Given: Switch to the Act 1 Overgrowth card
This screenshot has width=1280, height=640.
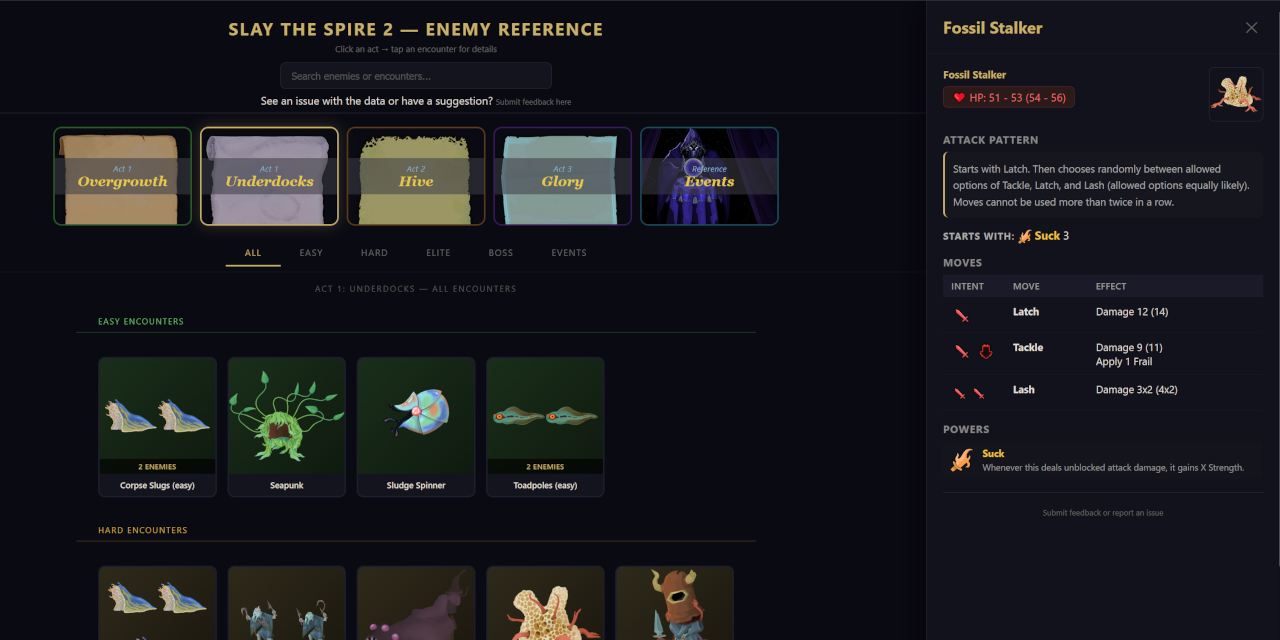Looking at the screenshot, I should pyautogui.click(x=122, y=176).
